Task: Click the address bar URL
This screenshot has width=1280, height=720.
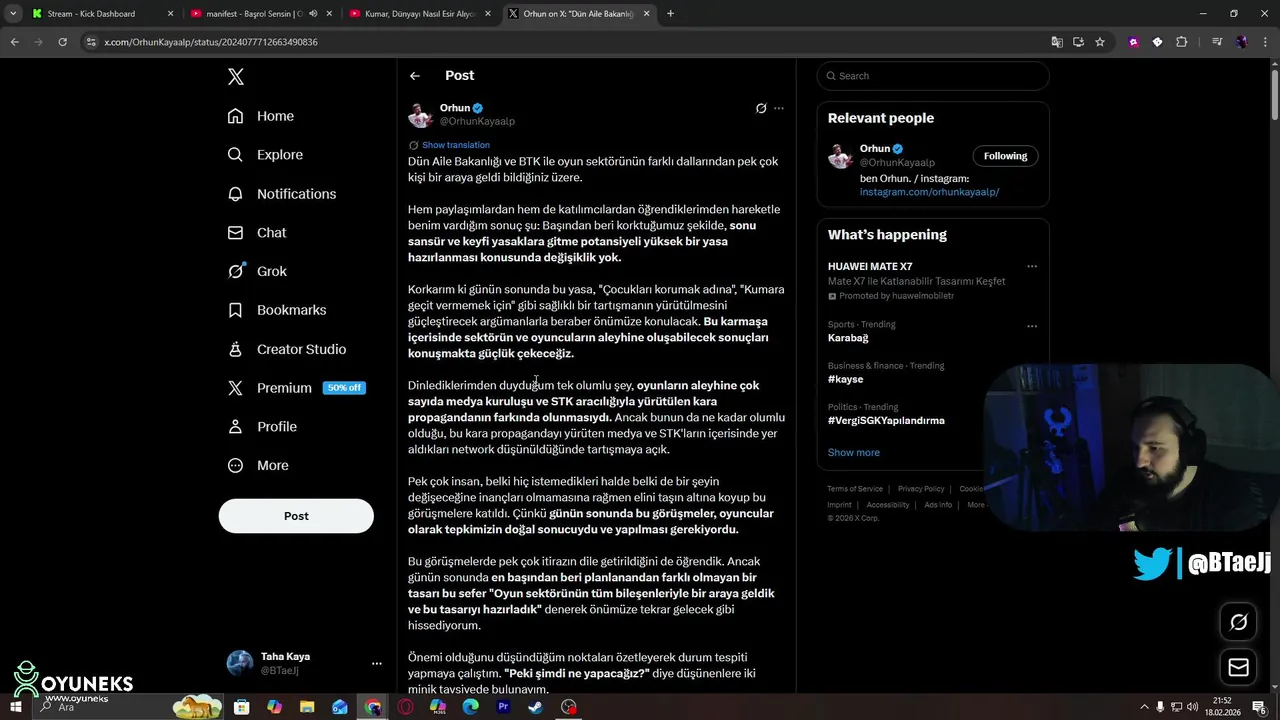Action: point(211,42)
